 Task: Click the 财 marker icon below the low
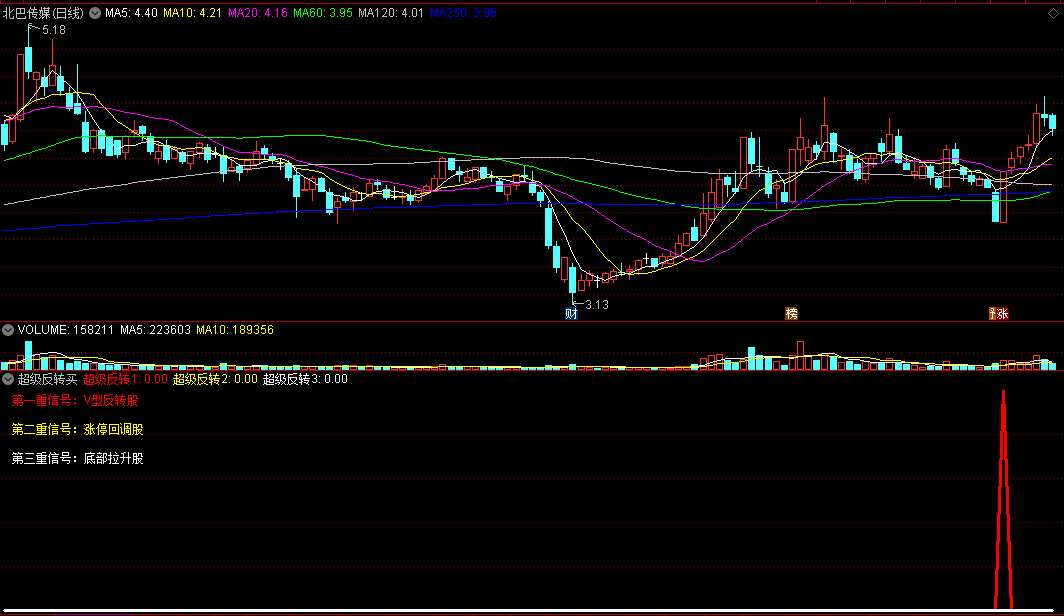pyautogui.click(x=571, y=313)
